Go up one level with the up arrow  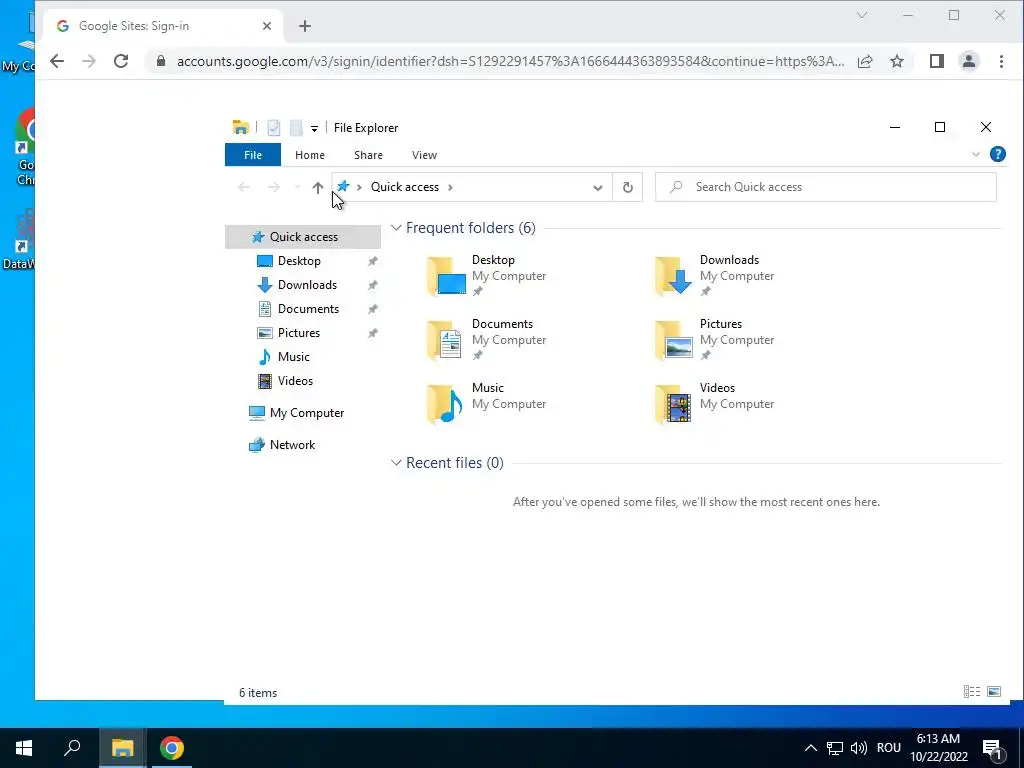pyautogui.click(x=317, y=187)
